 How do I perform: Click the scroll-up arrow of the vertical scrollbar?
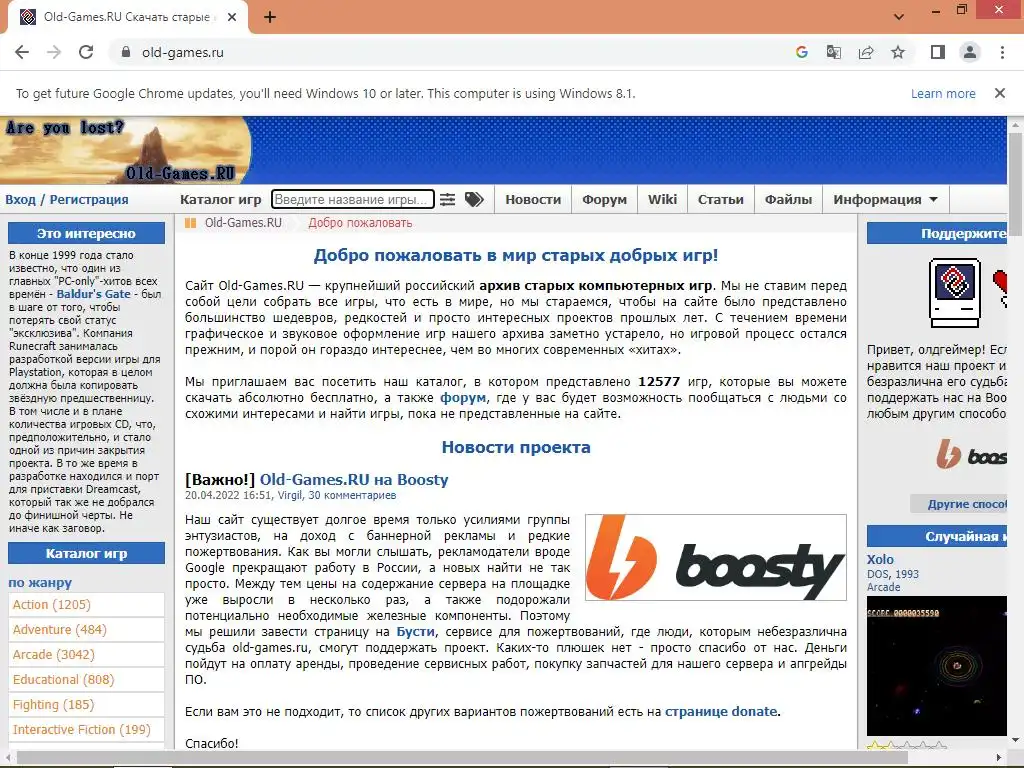click(x=1016, y=123)
